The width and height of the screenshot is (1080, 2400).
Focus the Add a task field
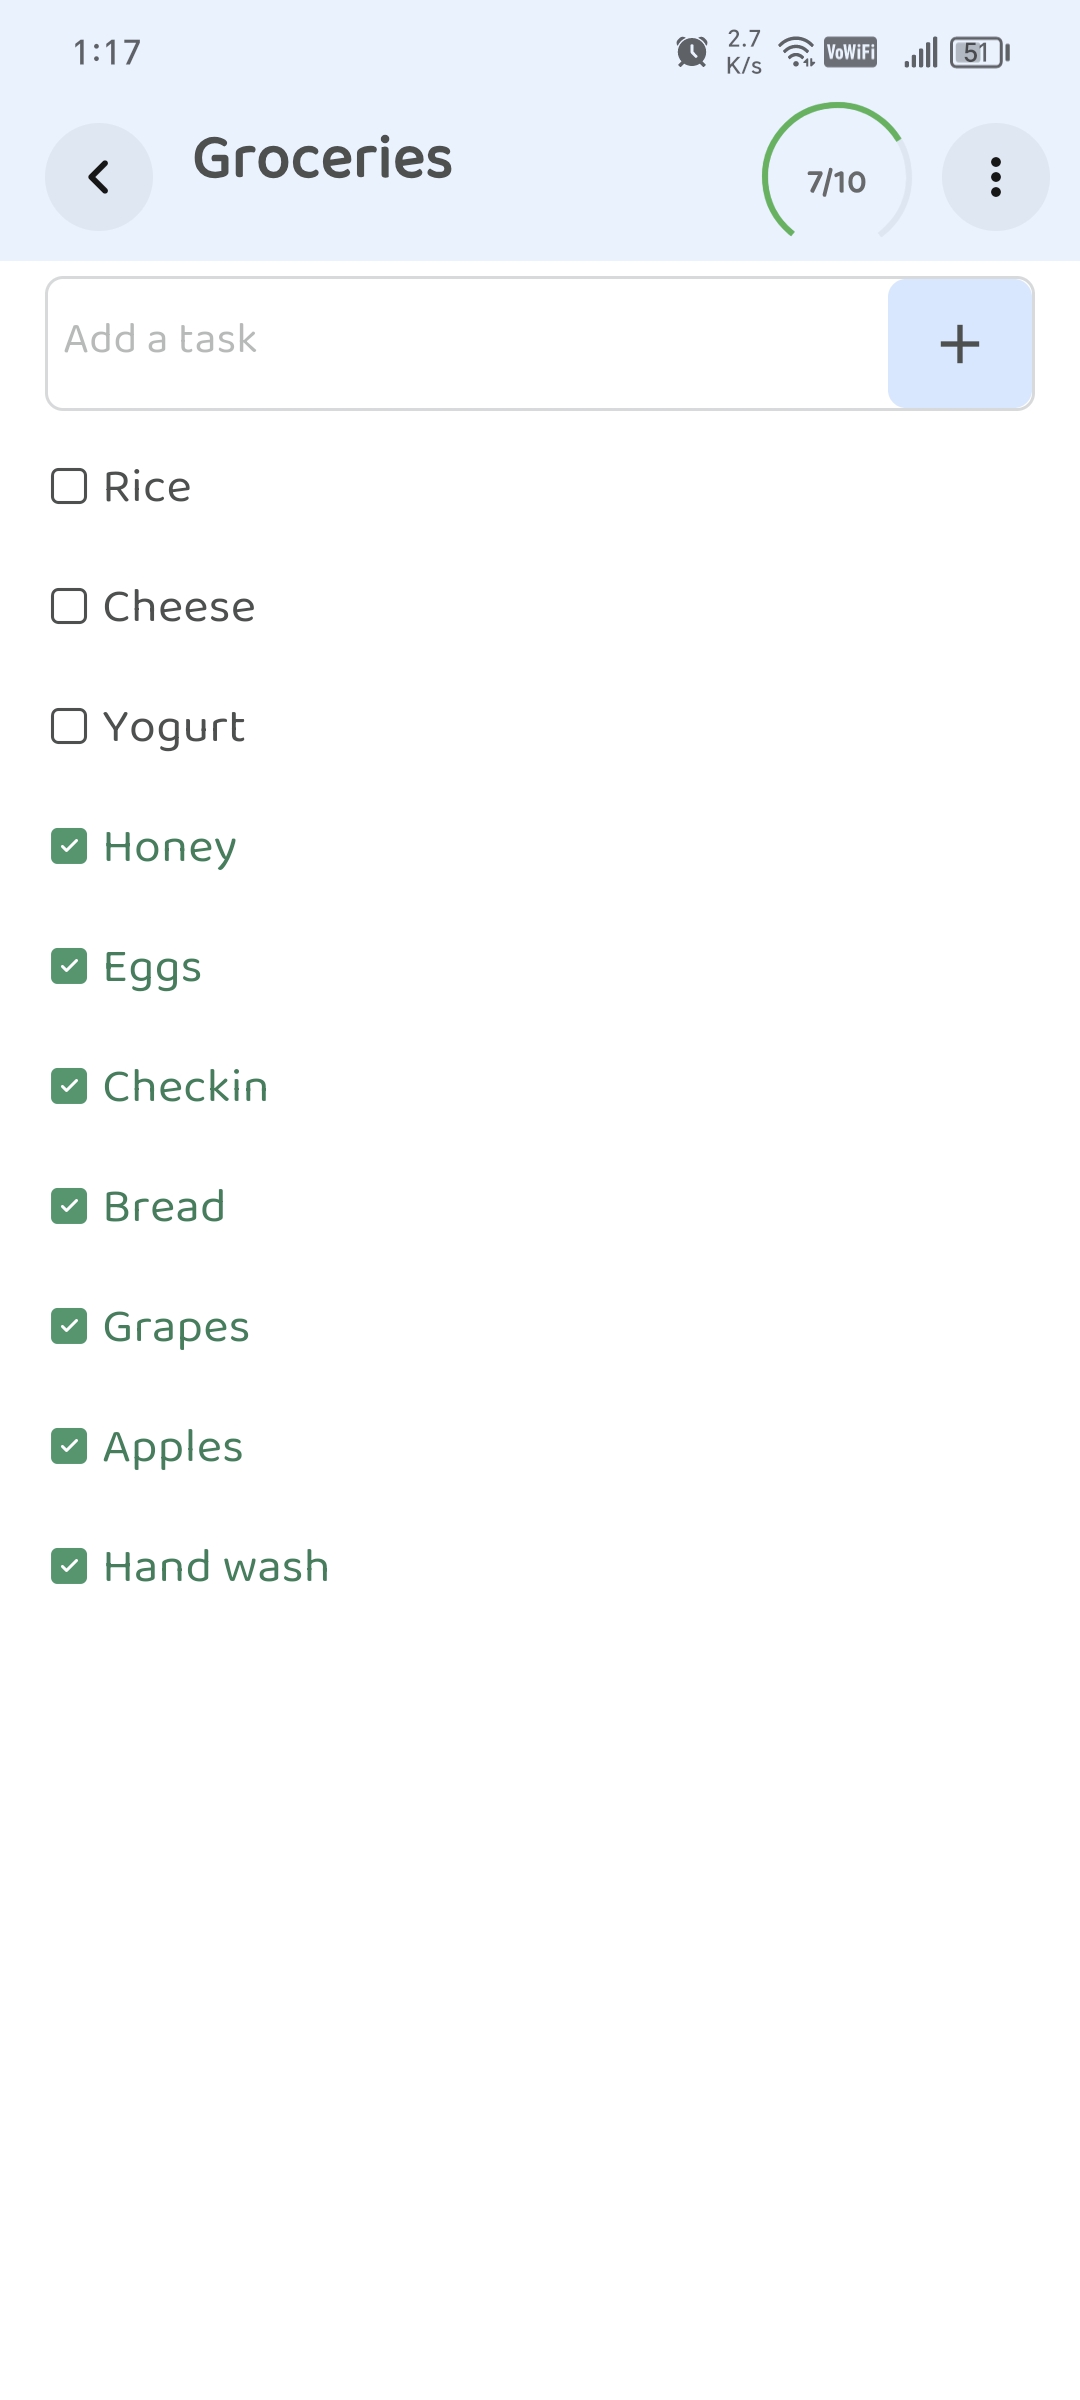[x=467, y=343]
